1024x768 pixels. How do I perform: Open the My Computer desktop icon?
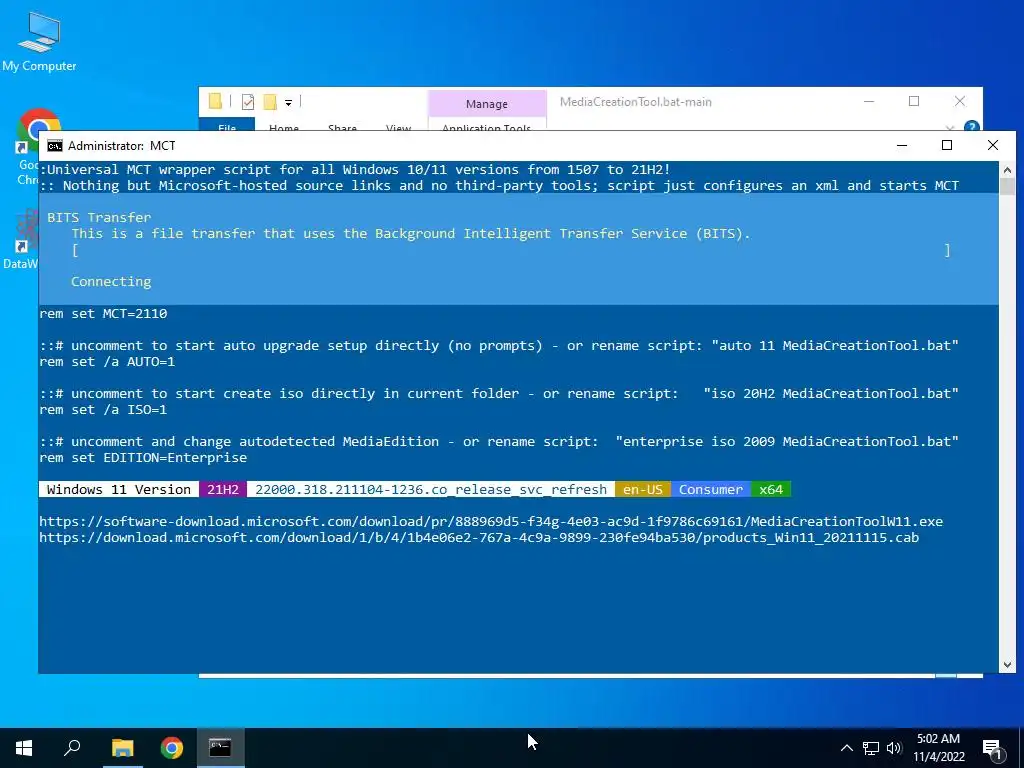(39, 40)
